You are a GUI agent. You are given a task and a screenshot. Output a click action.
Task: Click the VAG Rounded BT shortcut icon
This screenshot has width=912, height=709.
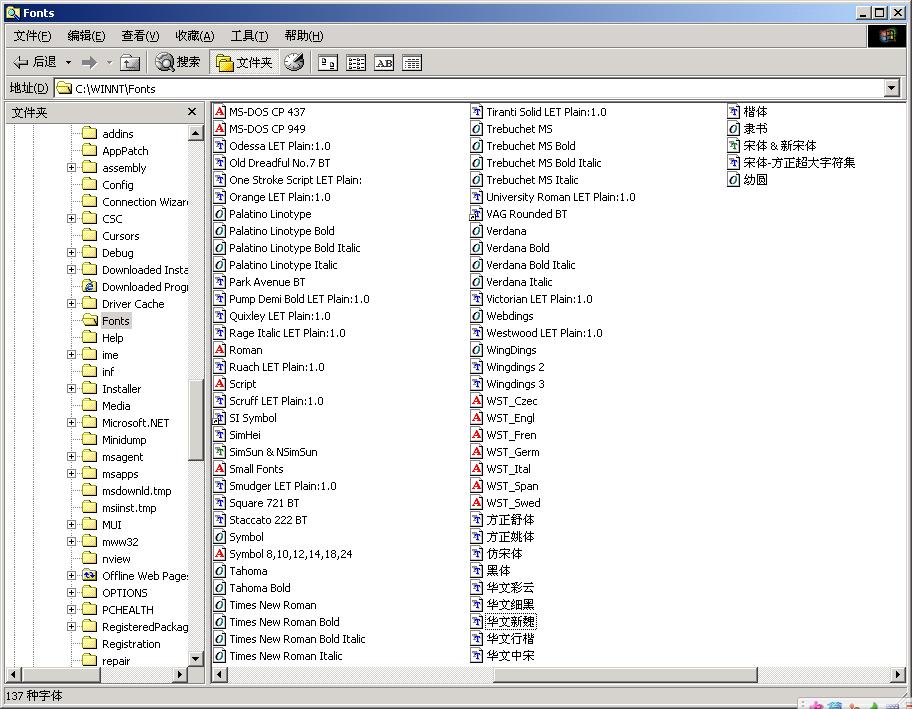point(476,213)
